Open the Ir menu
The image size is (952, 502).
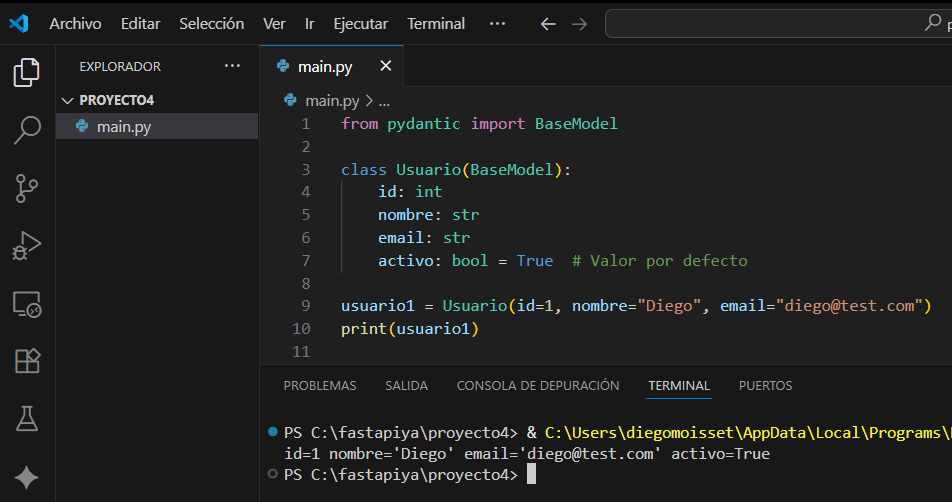click(310, 24)
